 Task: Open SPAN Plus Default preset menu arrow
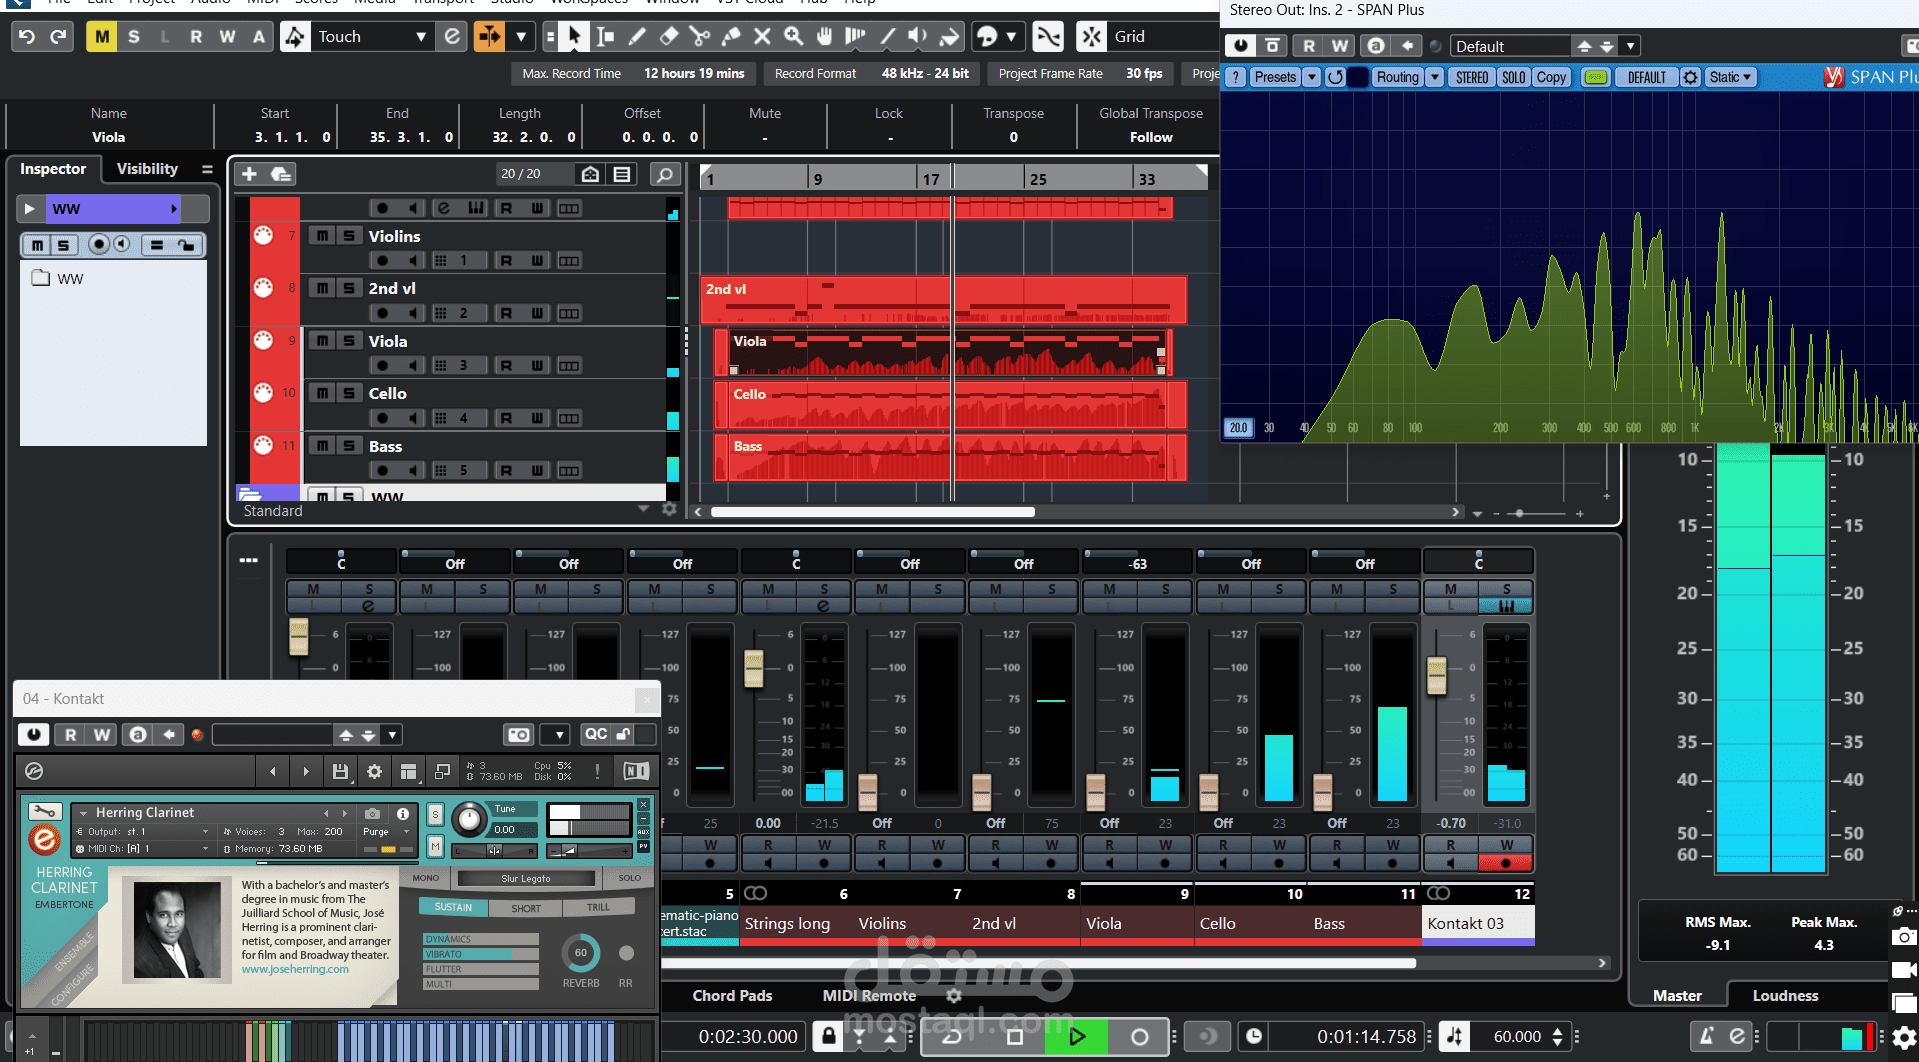[x=1631, y=46]
